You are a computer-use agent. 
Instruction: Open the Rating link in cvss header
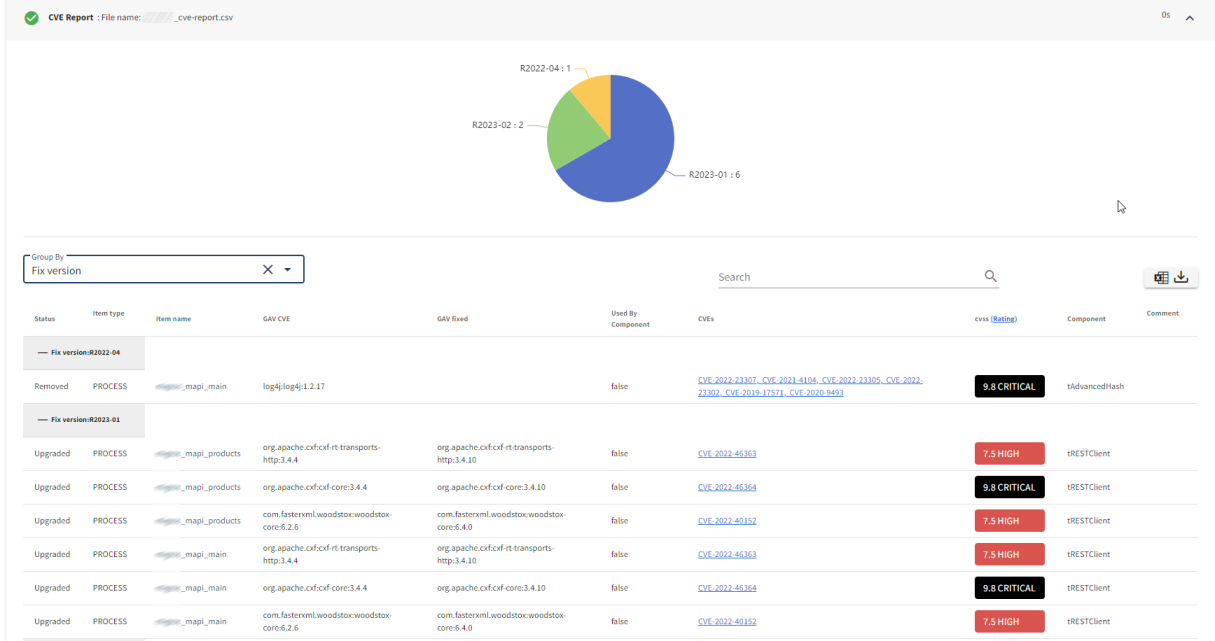click(x=1004, y=319)
